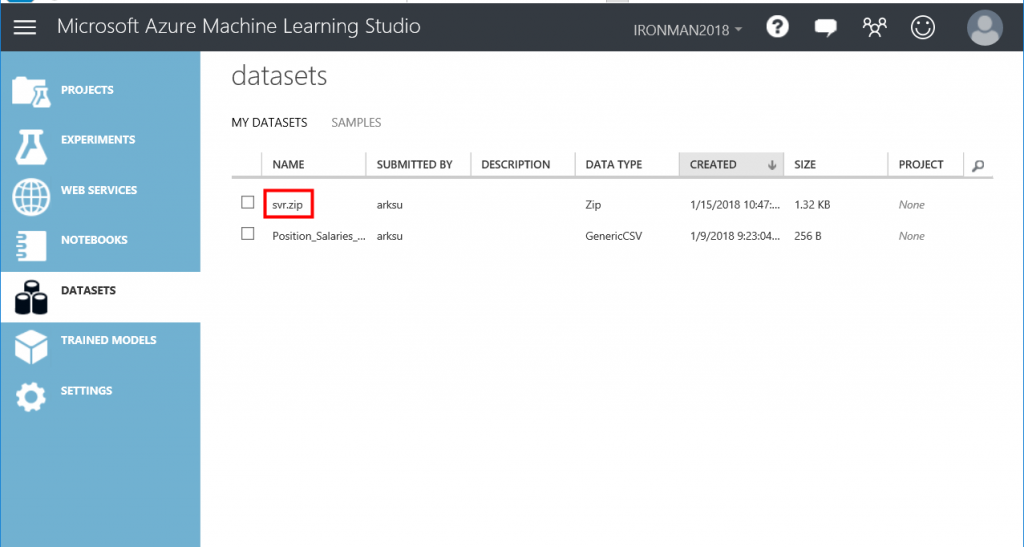Open the hamburger navigation menu
Viewport: 1024px width, 547px height.
point(25,27)
